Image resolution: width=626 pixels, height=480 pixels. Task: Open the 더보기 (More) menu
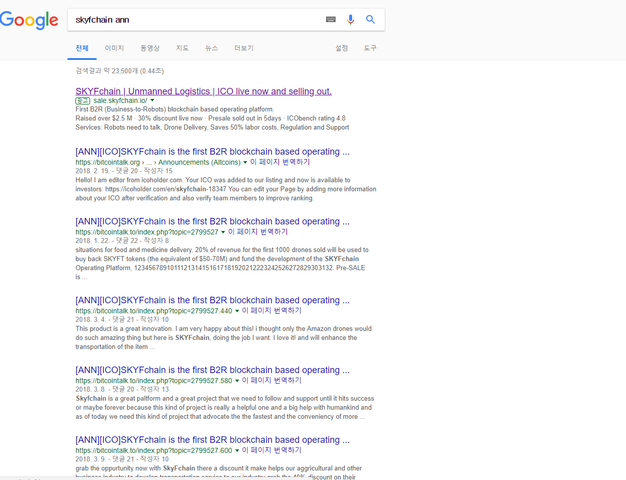(x=244, y=48)
